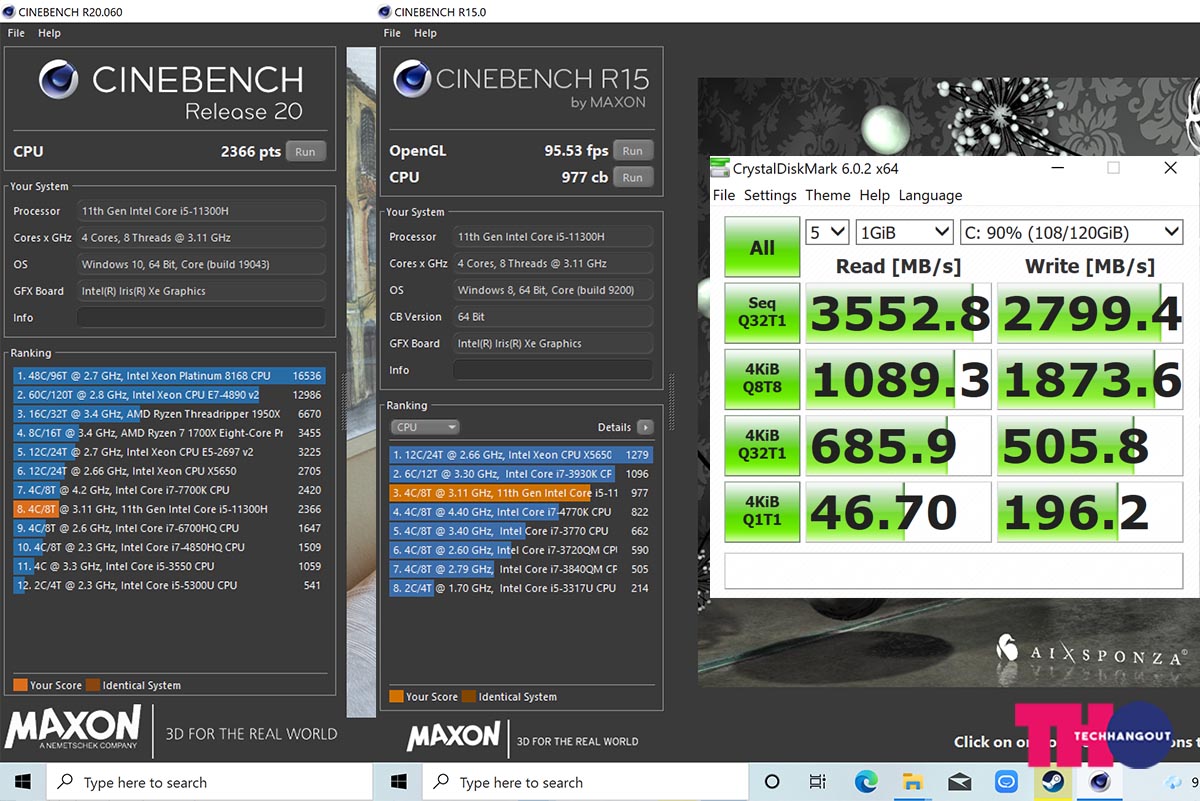Click second 'Type here to search' box
This screenshot has height=801, width=1200.
click(585, 782)
